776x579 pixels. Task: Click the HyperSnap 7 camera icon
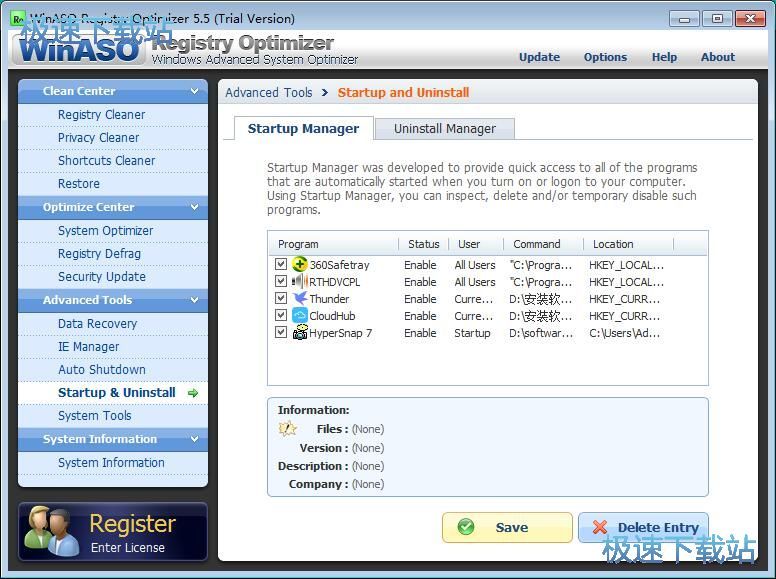click(299, 333)
